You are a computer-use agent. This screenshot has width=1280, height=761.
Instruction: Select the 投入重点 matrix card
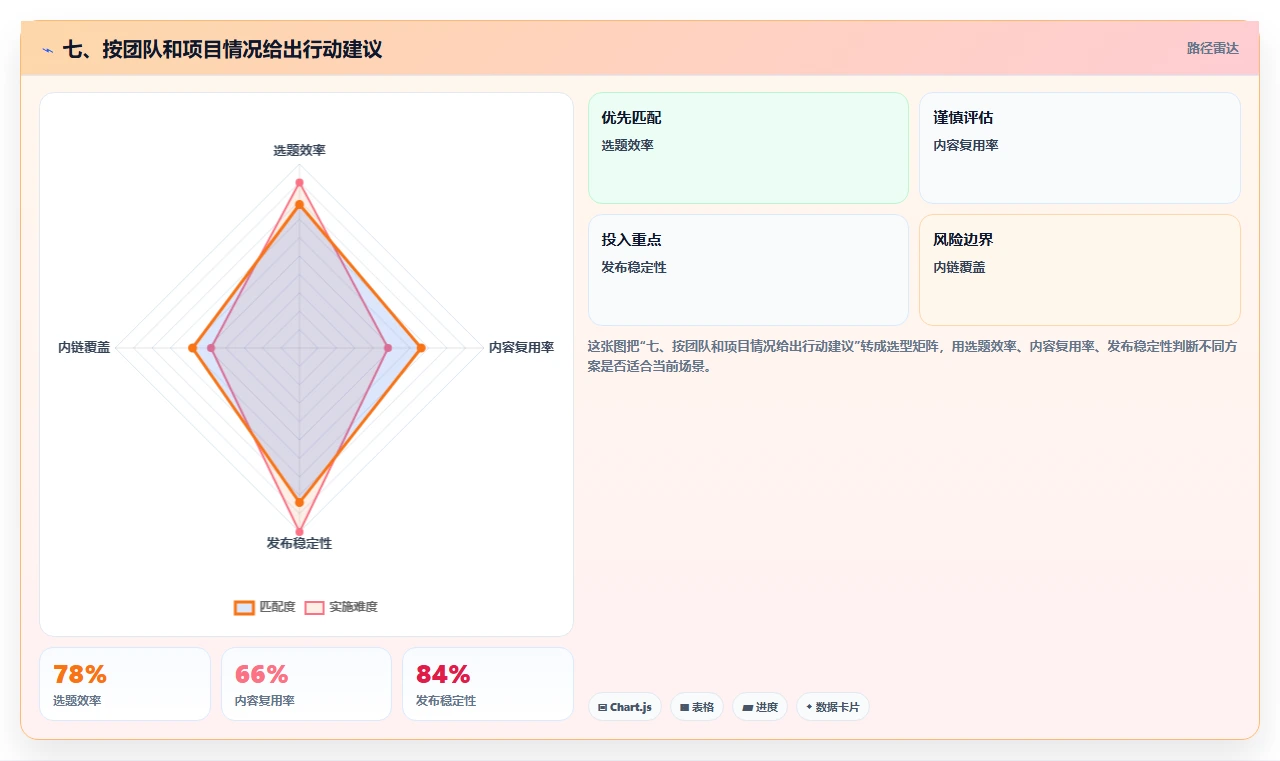[x=748, y=270]
